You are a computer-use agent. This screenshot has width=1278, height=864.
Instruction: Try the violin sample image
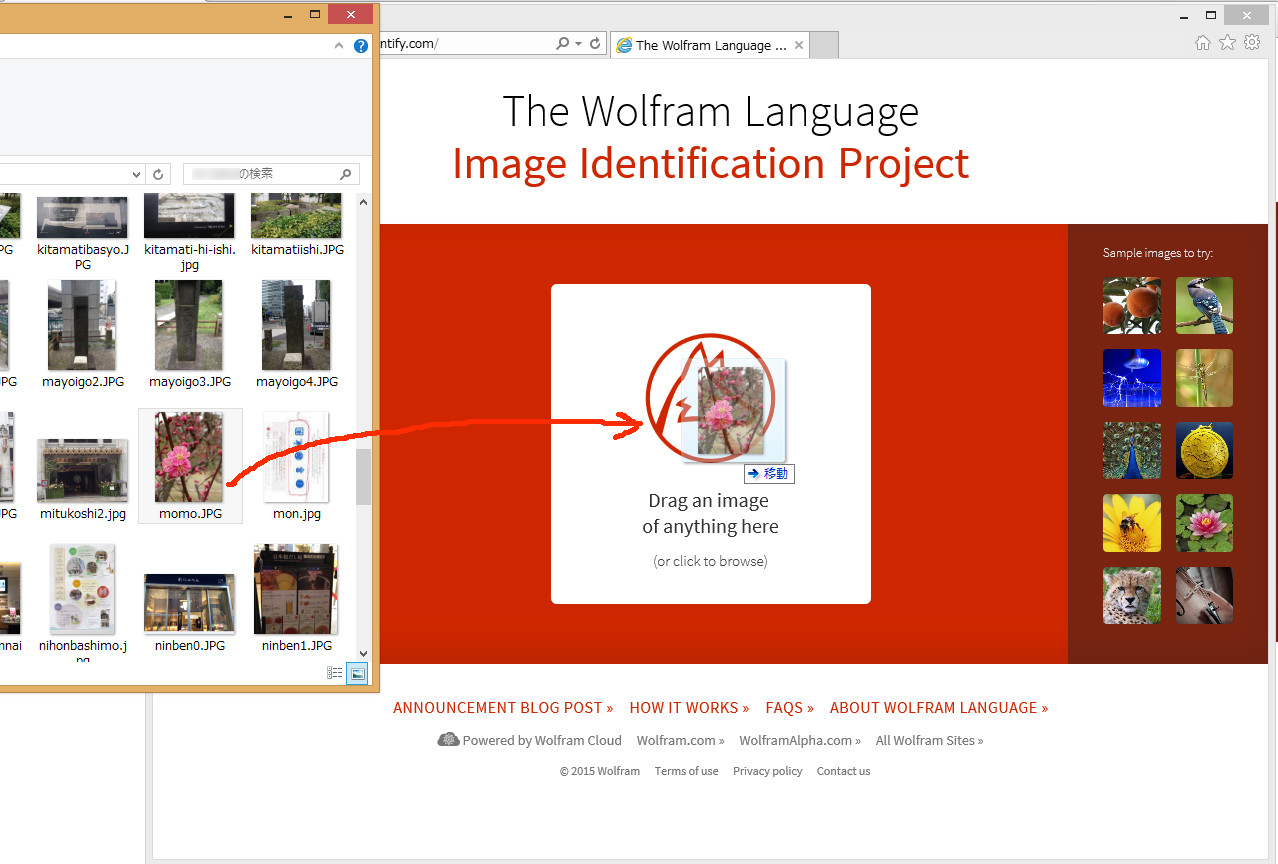click(1204, 596)
